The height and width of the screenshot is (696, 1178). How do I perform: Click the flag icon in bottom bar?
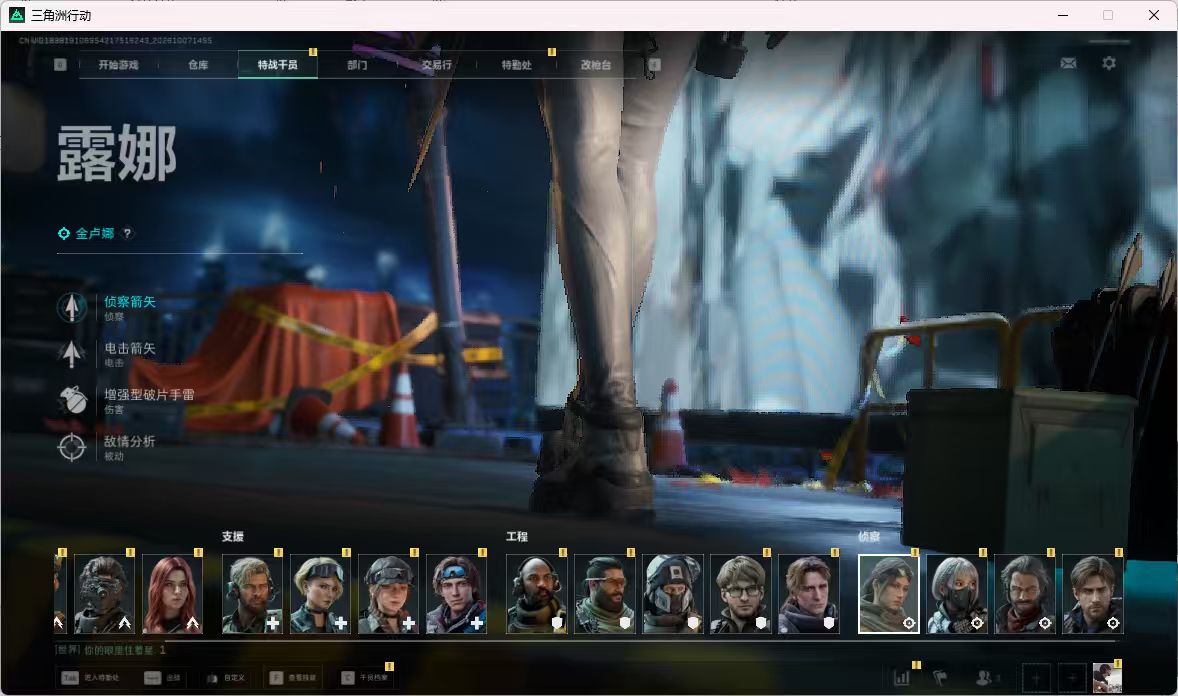(x=940, y=678)
